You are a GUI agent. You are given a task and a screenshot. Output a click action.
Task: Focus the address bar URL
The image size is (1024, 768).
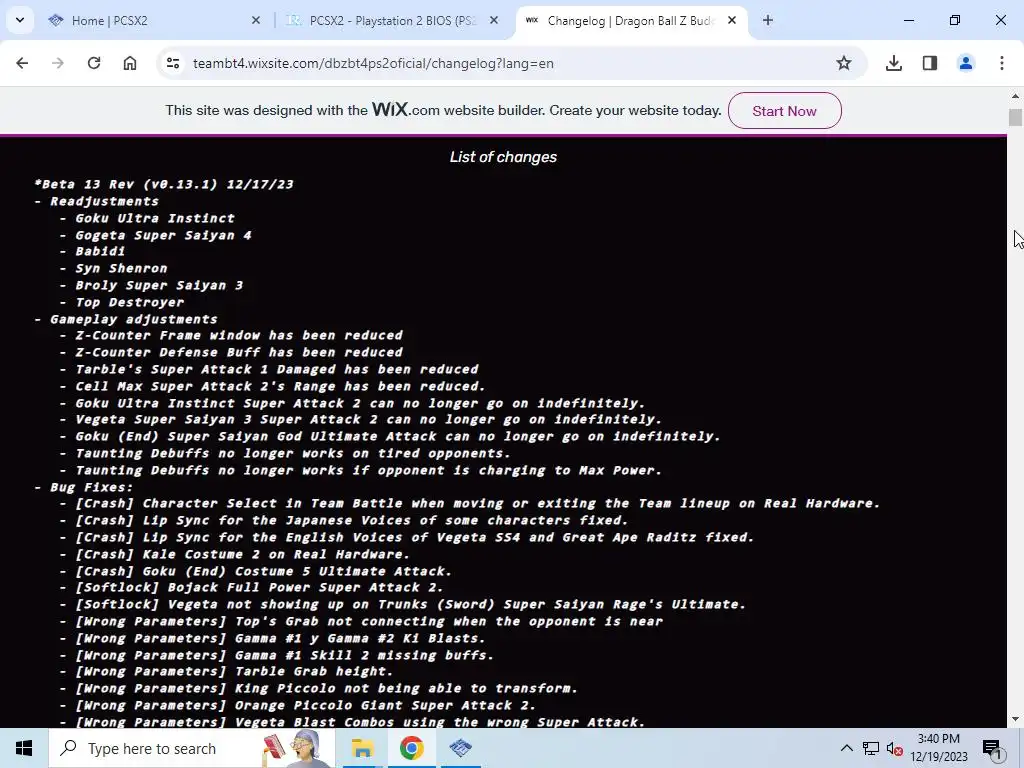tap(373, 63)
